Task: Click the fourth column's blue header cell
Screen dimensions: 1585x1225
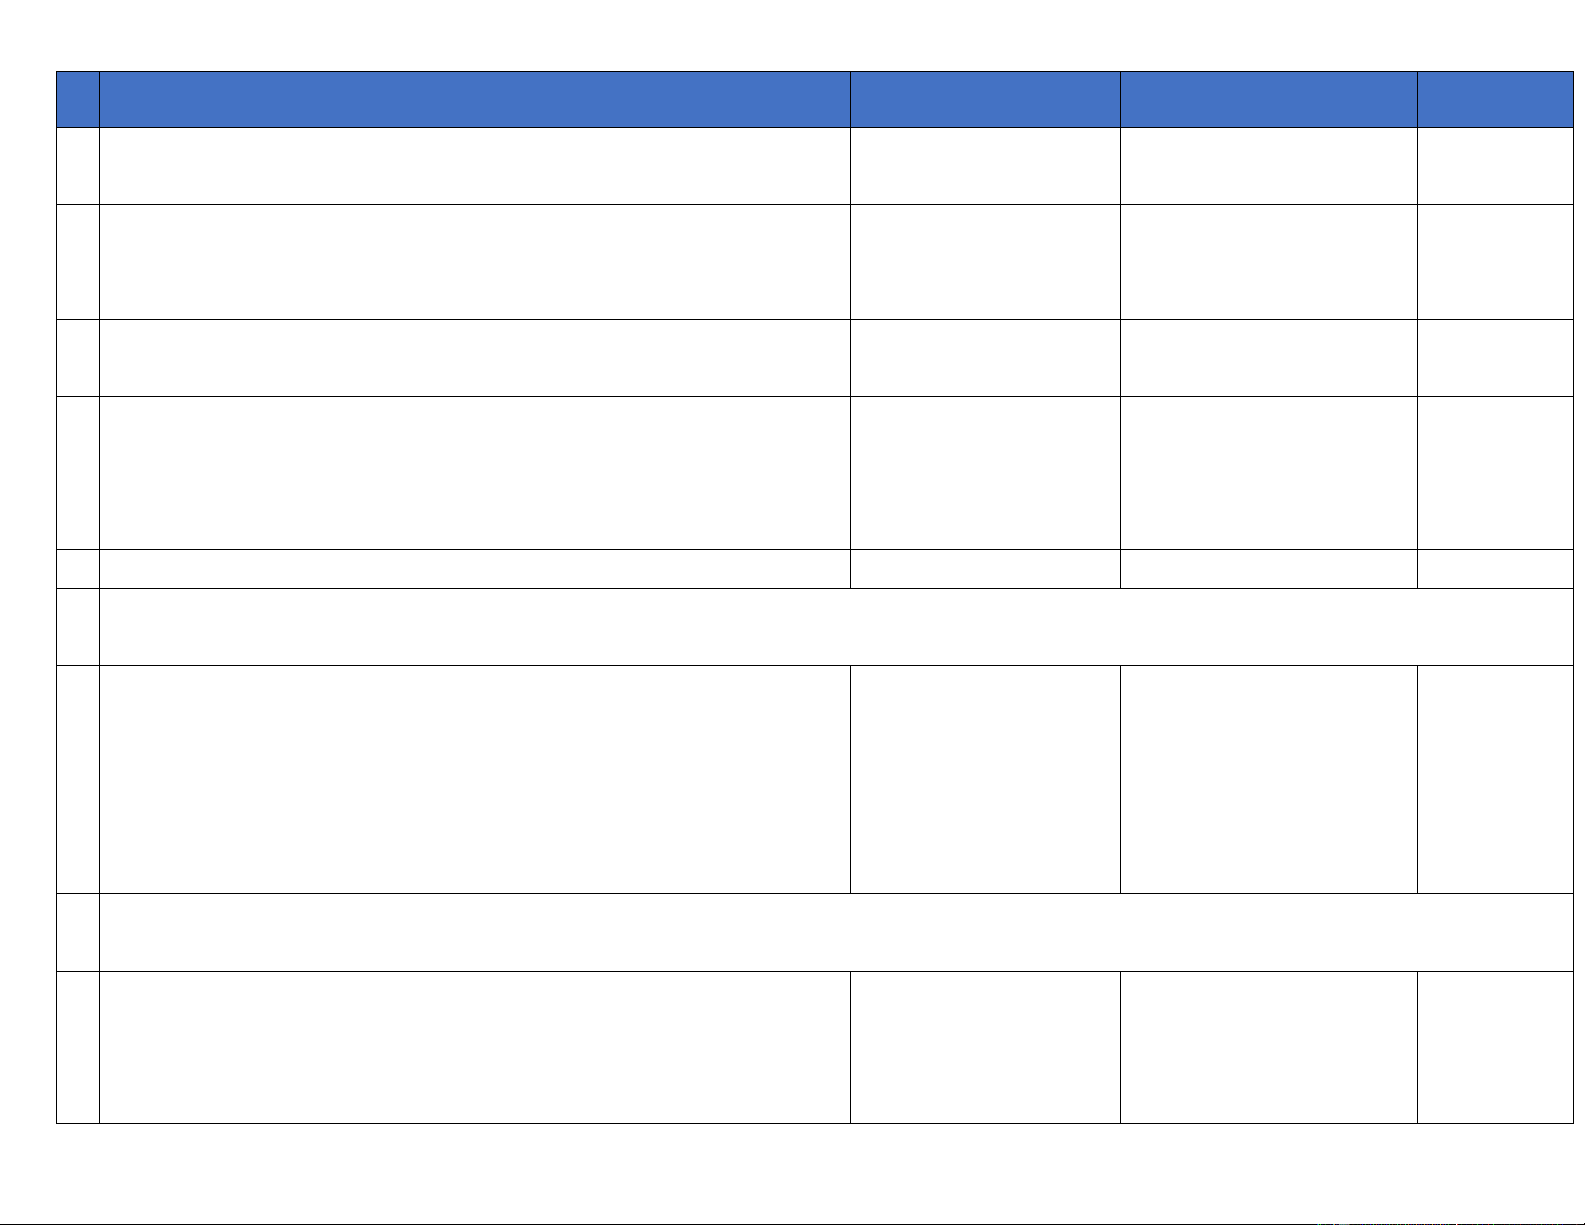Action: click(x=1268, y=99)
